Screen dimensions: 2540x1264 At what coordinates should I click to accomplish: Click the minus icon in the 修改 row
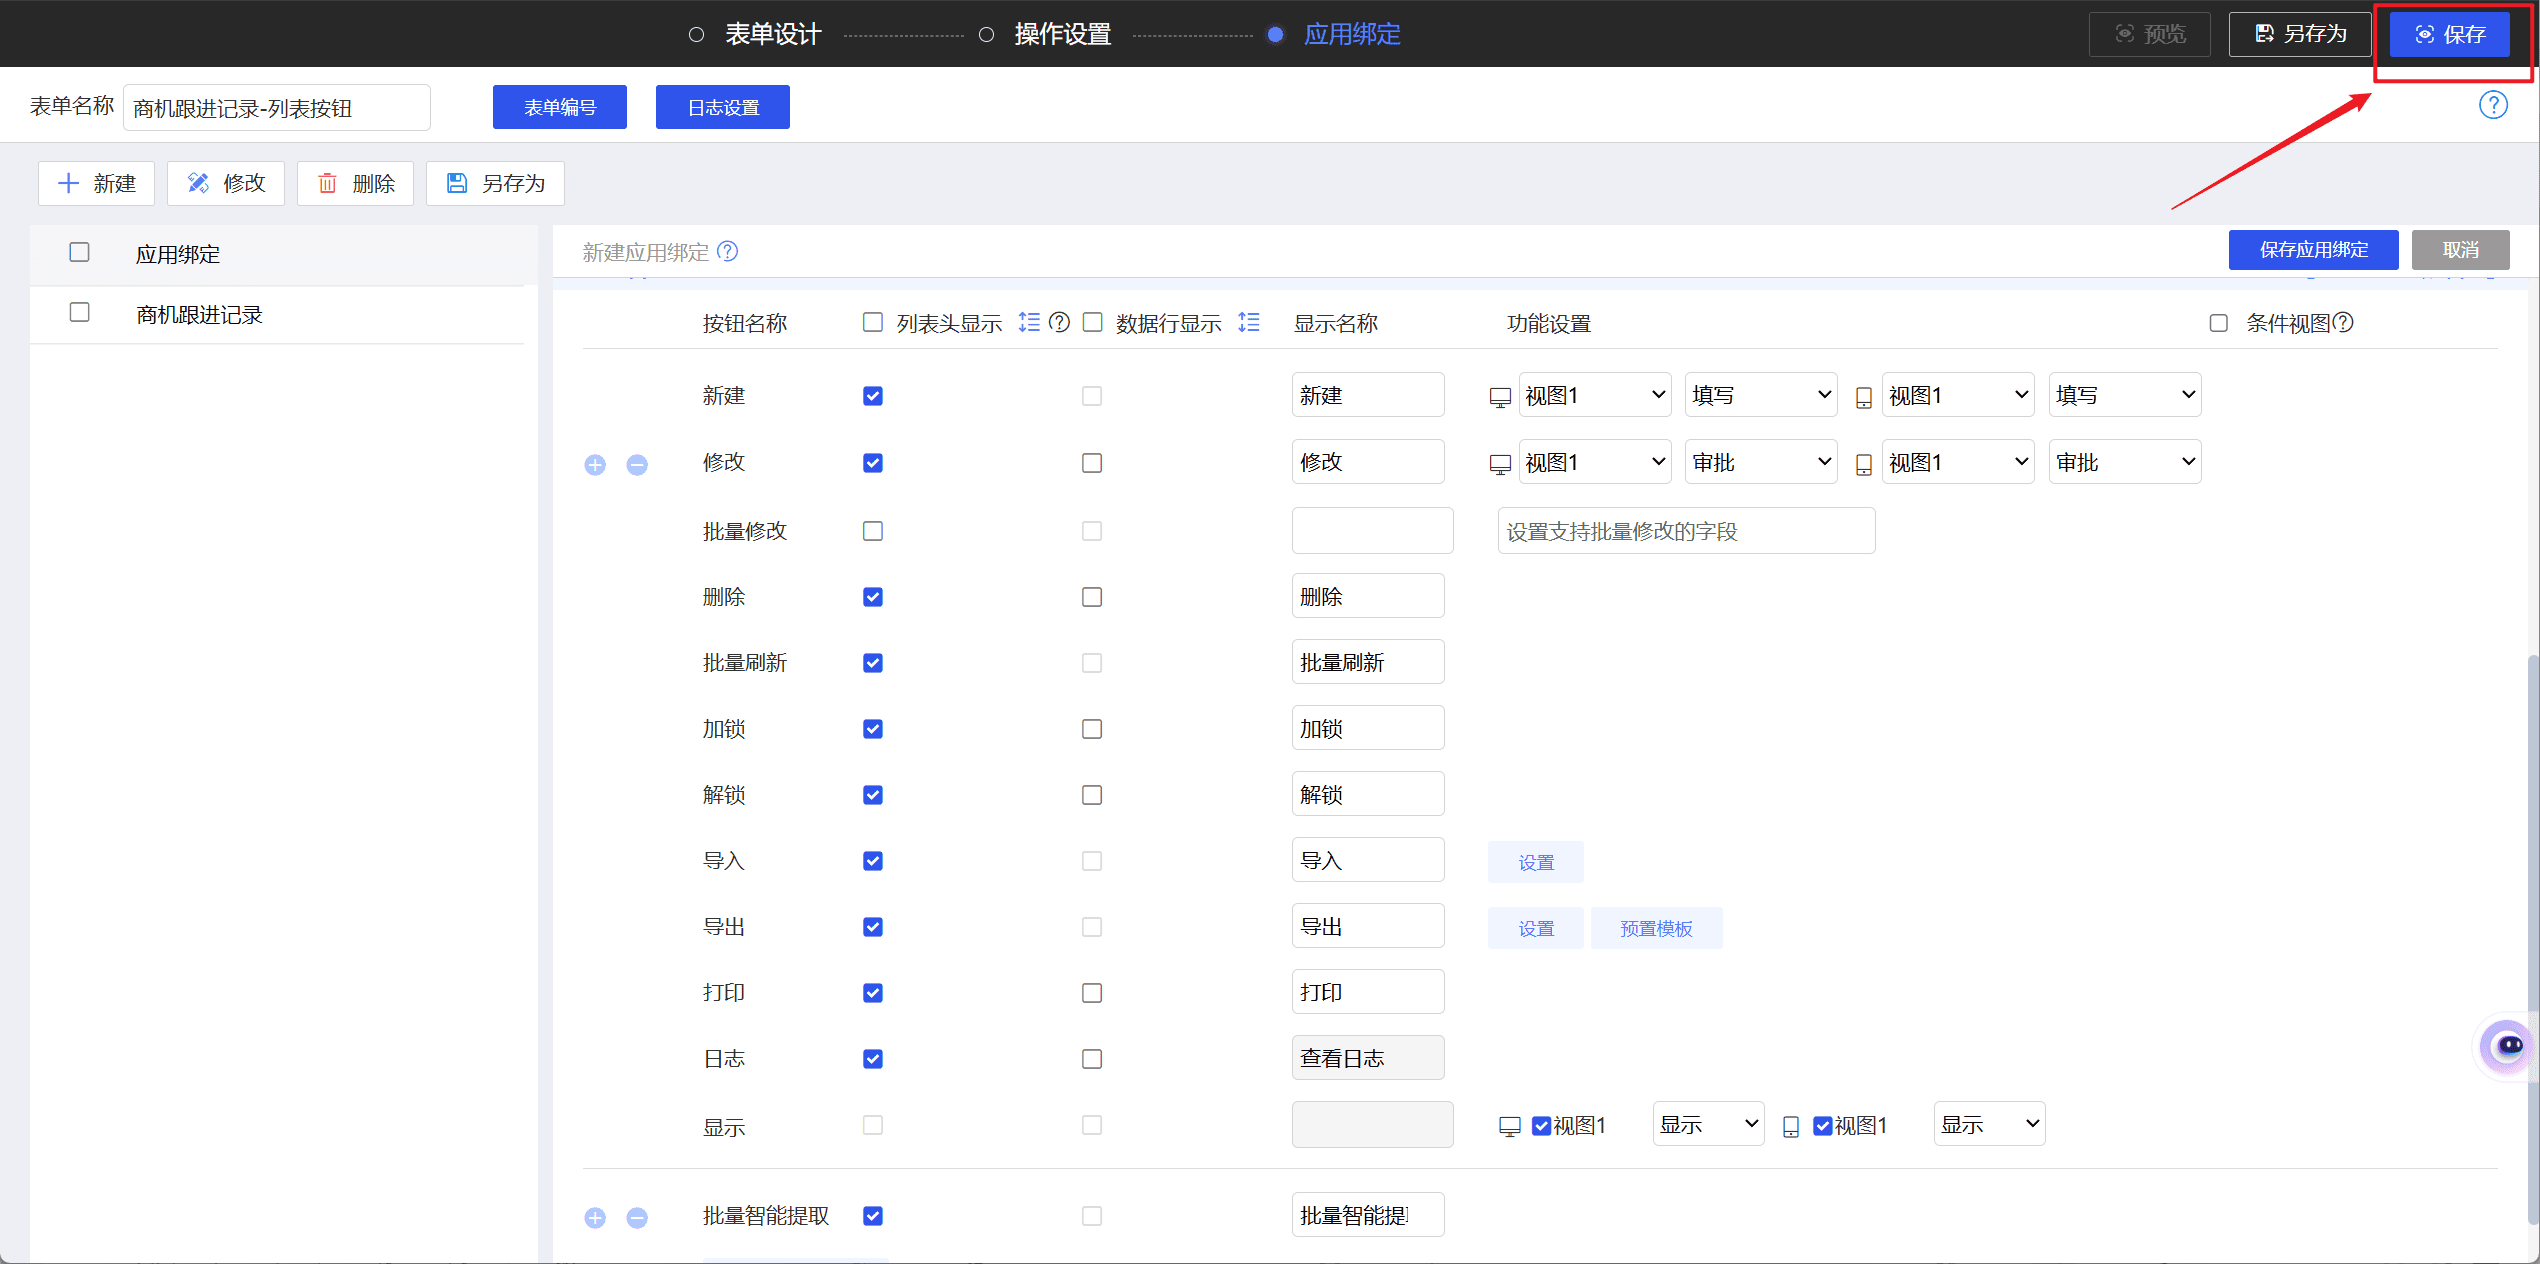pos(637,465)
